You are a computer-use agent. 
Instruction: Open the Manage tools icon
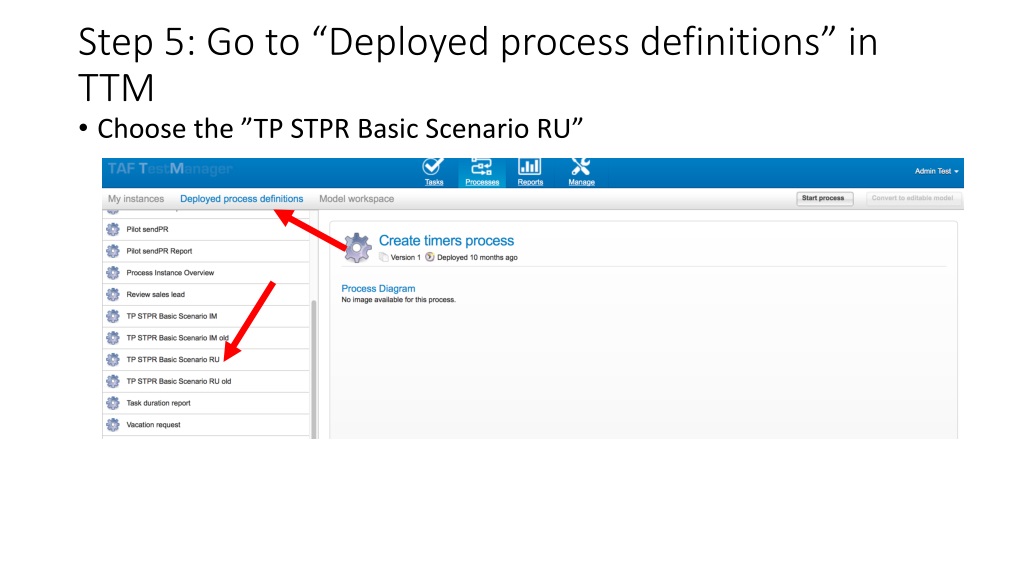click(x=581, y=167)
